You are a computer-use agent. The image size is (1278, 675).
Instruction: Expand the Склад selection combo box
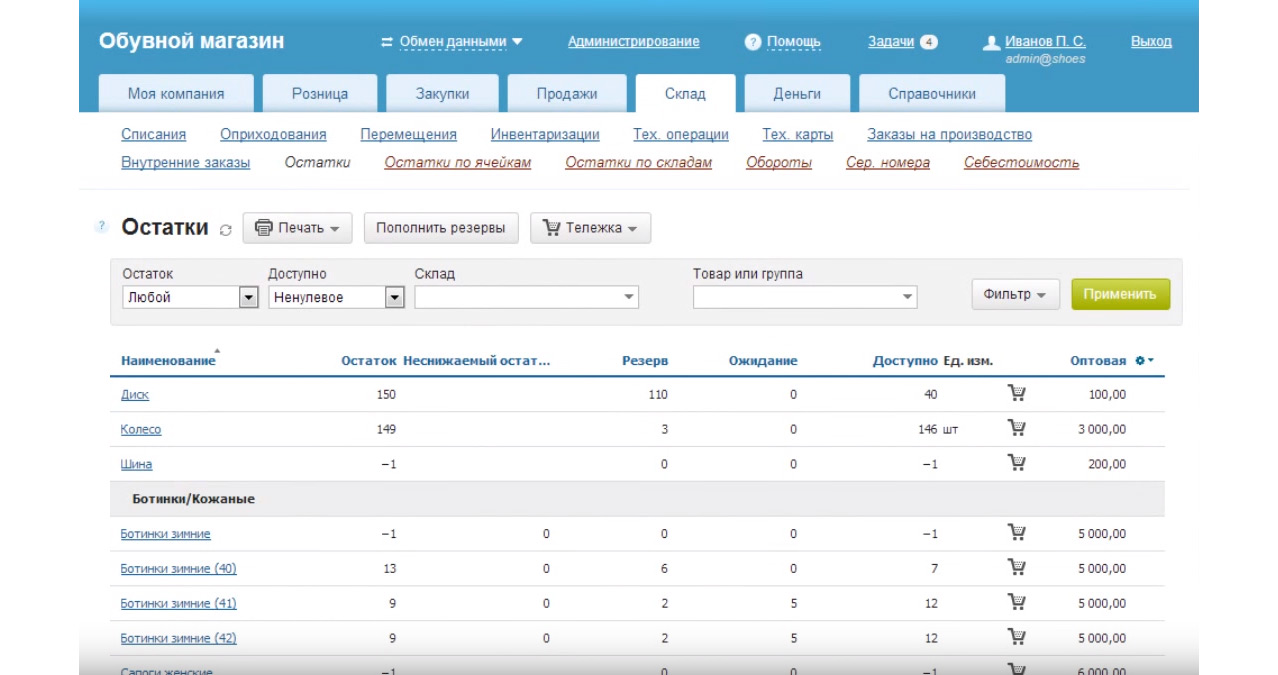526,297
